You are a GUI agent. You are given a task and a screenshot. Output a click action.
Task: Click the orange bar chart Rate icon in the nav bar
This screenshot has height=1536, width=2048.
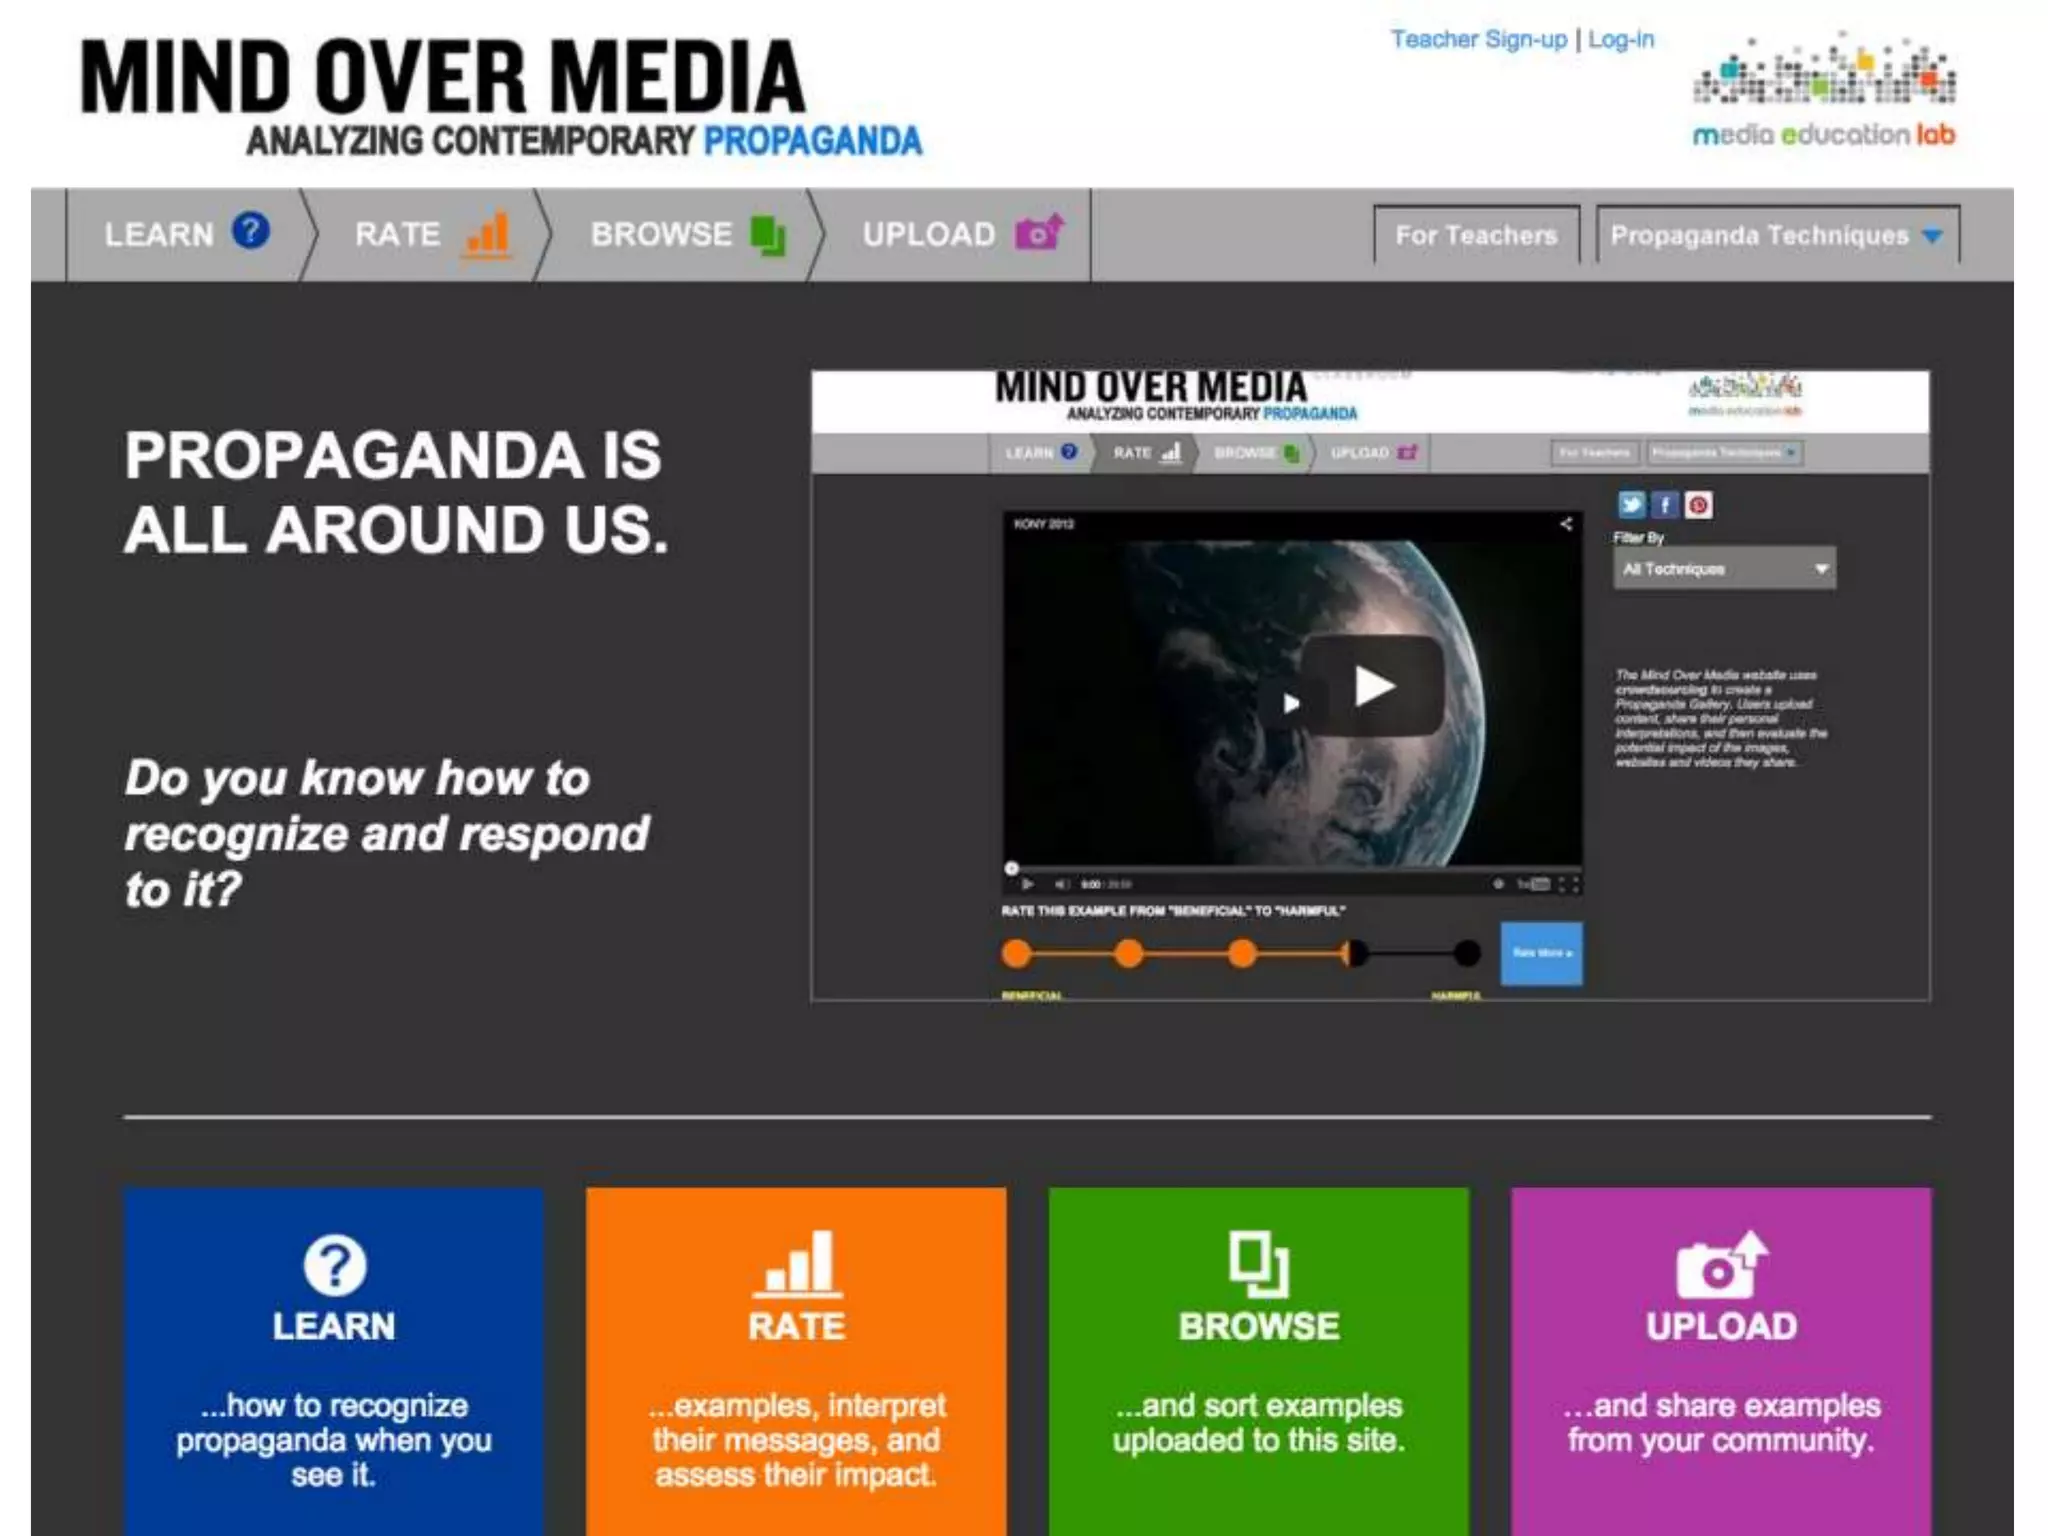point(488,235)
